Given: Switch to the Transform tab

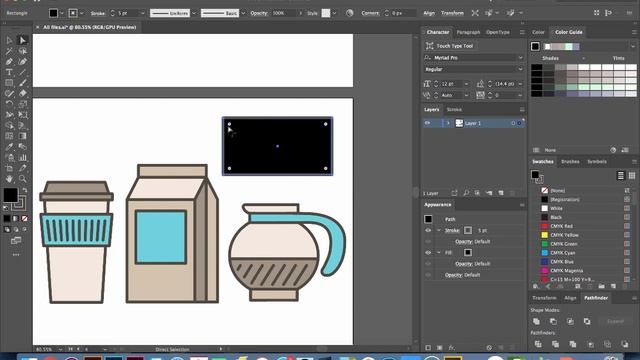Looking at the screenshot, I should (544, 298).
